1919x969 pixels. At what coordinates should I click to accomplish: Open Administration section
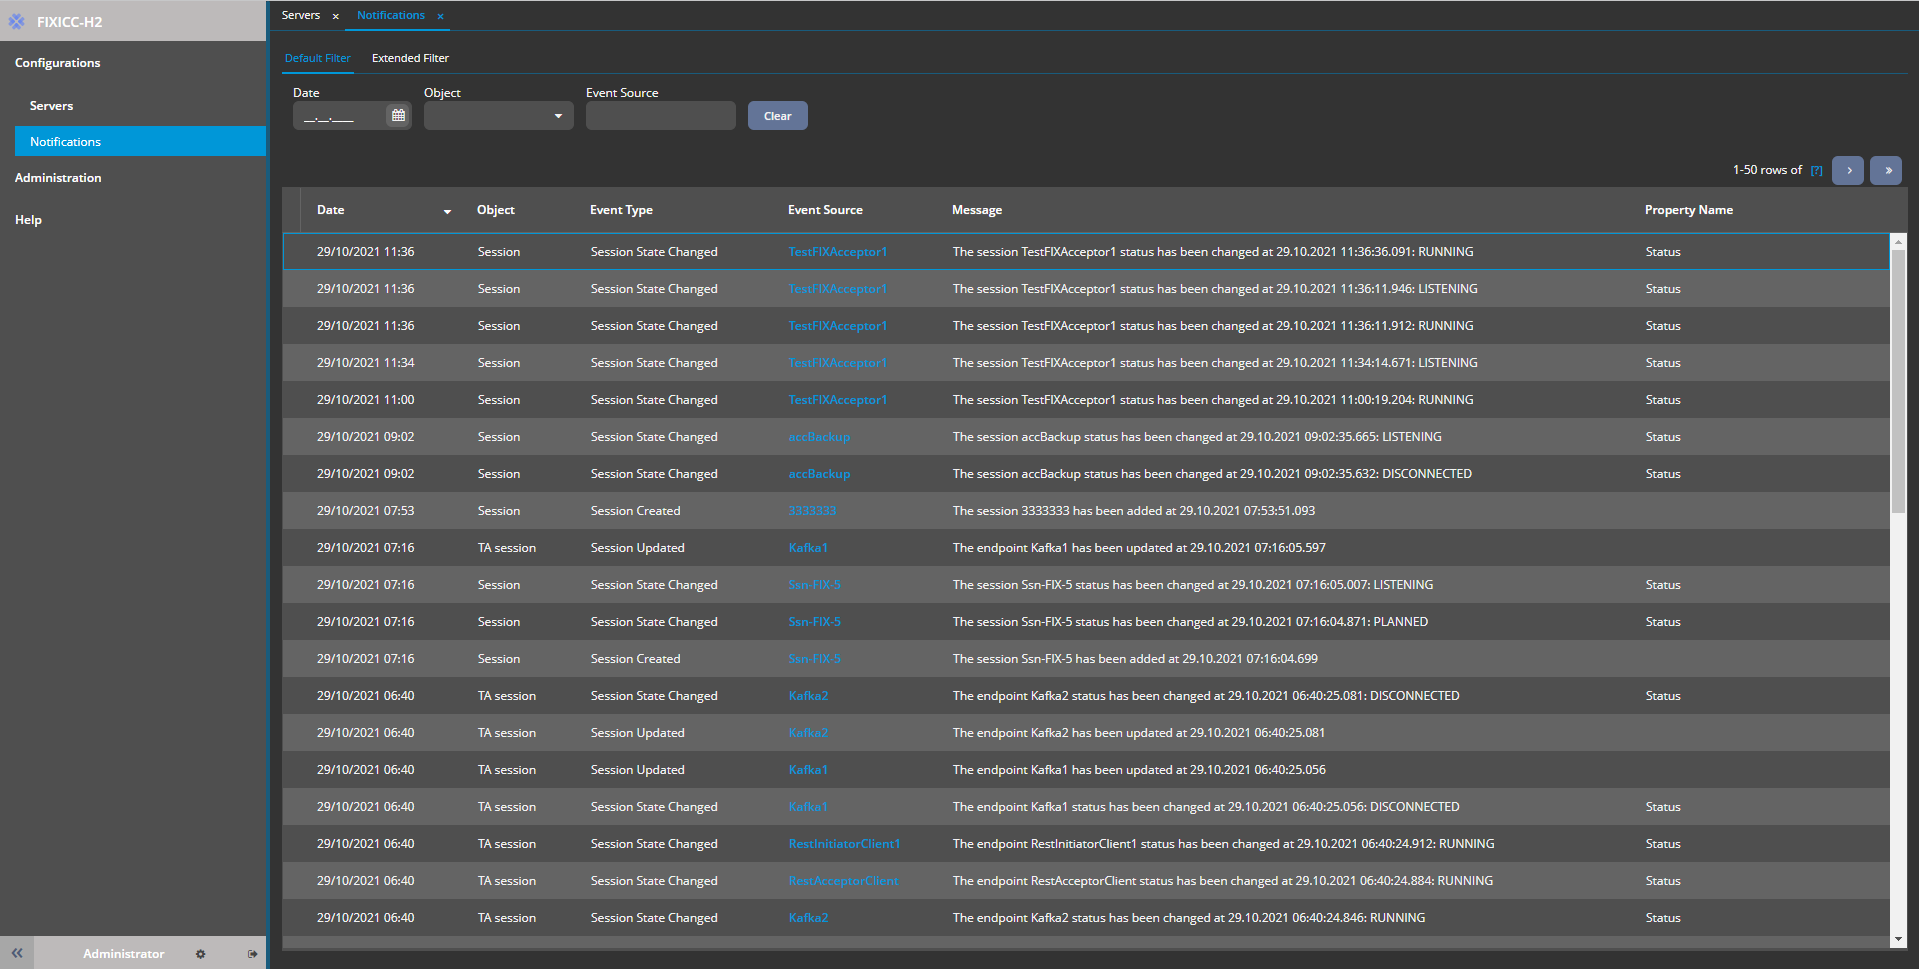click(58, 177)
